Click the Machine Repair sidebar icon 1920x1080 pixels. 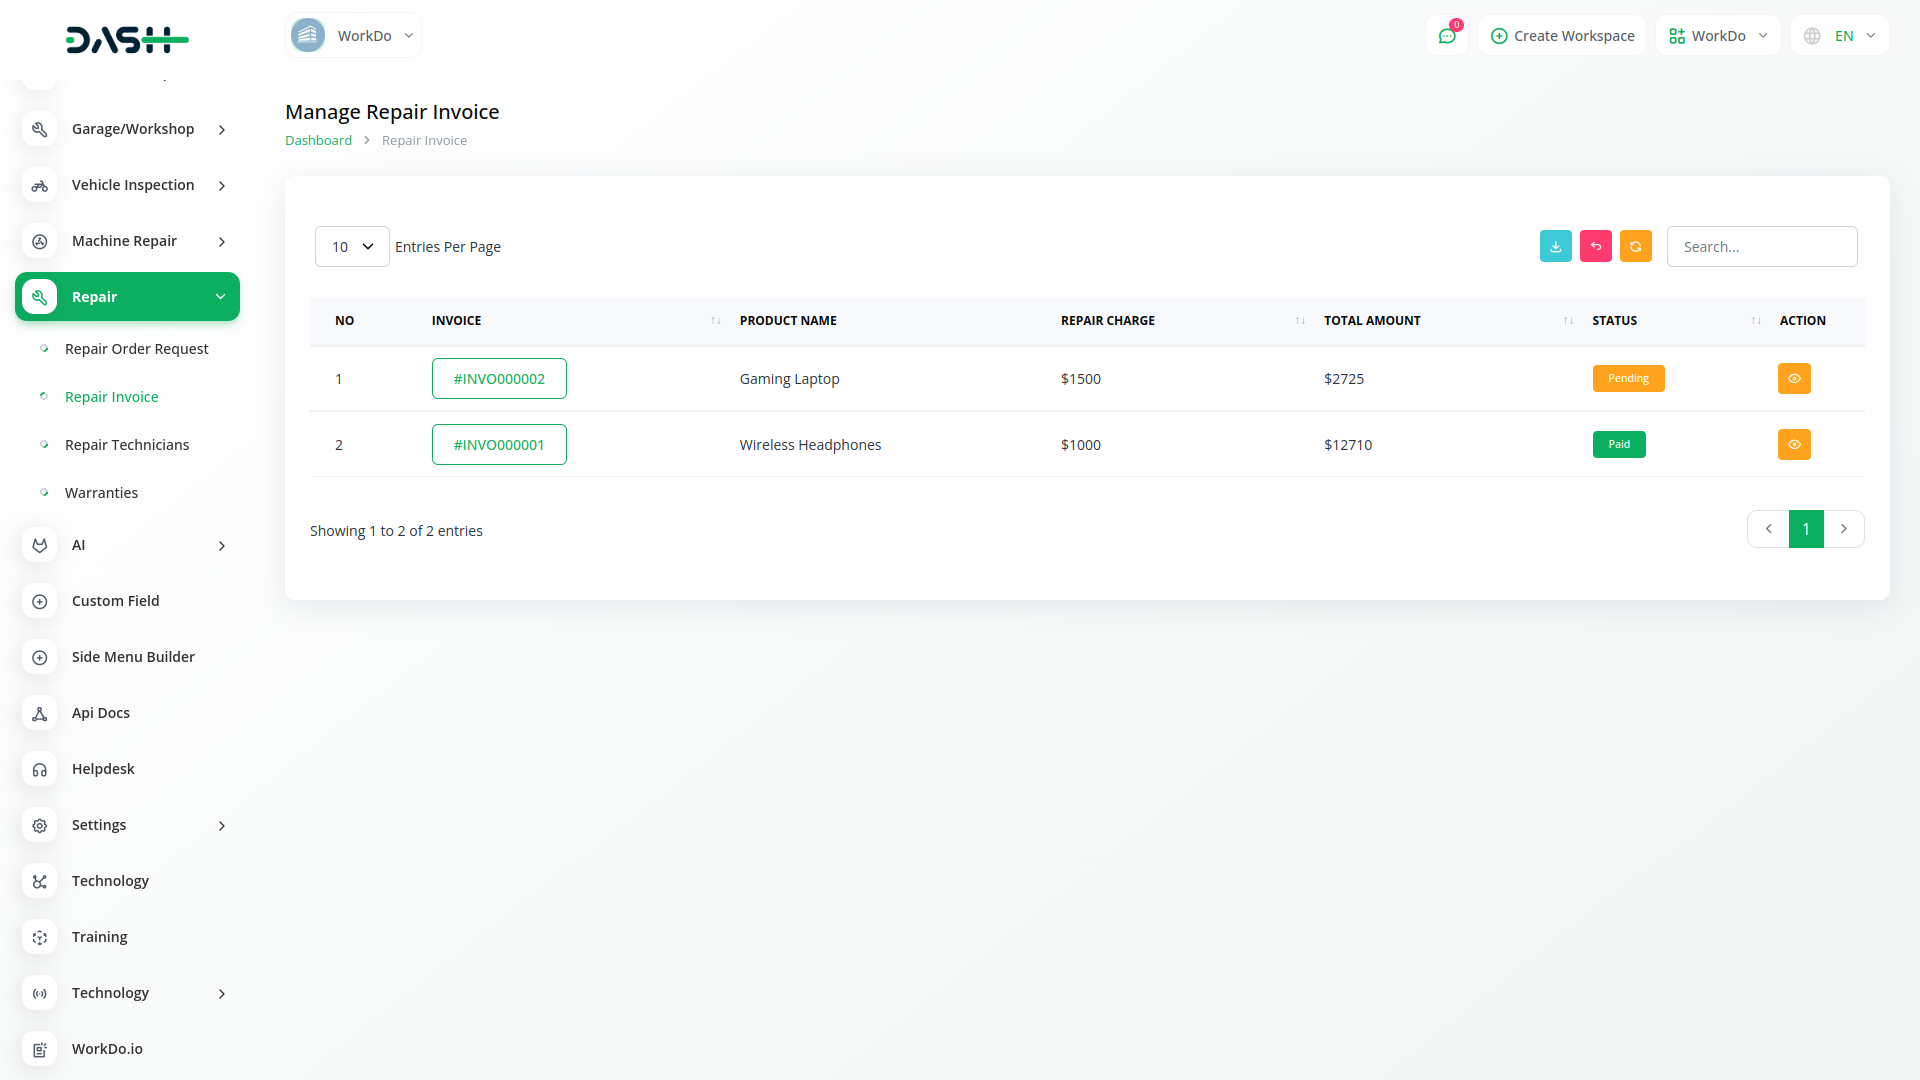click(x=40, y=241)
